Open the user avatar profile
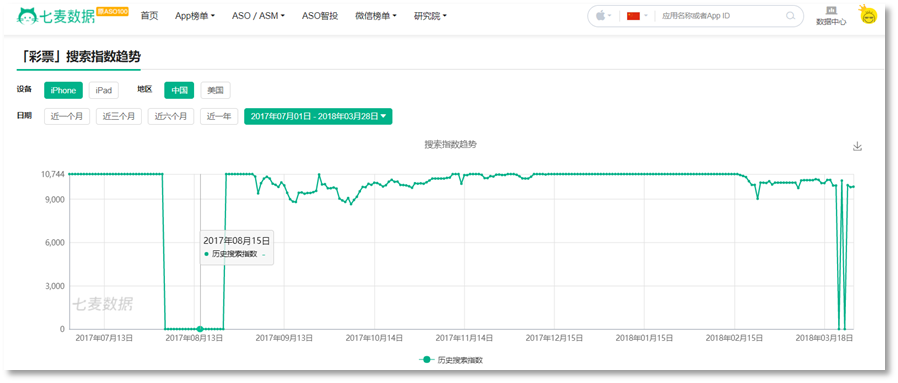Image resolution: width=898 pixels, height=383 pixels. (868, 14)
